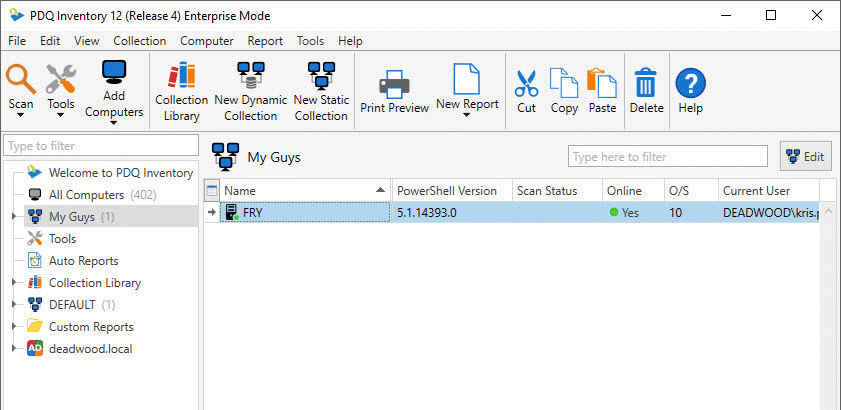Click the PDQ Inventory title bar logo
This screenshot has width=841, height=410.
click(17, 16)
